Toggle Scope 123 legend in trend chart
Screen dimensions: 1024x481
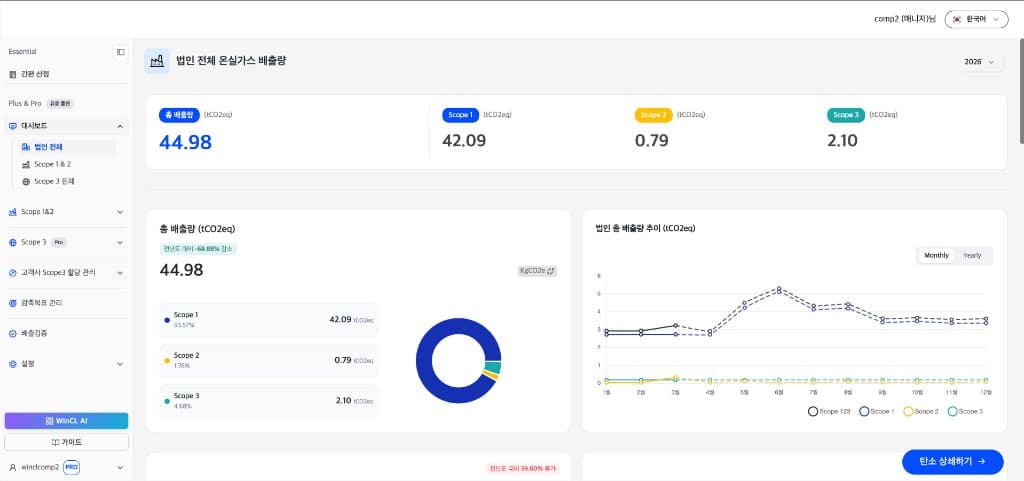tap(829, 411)
